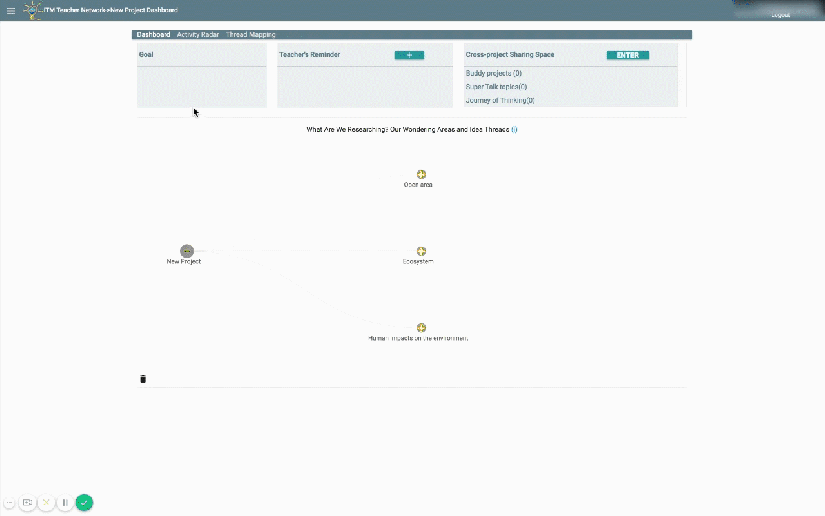Open Buddy projects (0) link

click(494, 73)
